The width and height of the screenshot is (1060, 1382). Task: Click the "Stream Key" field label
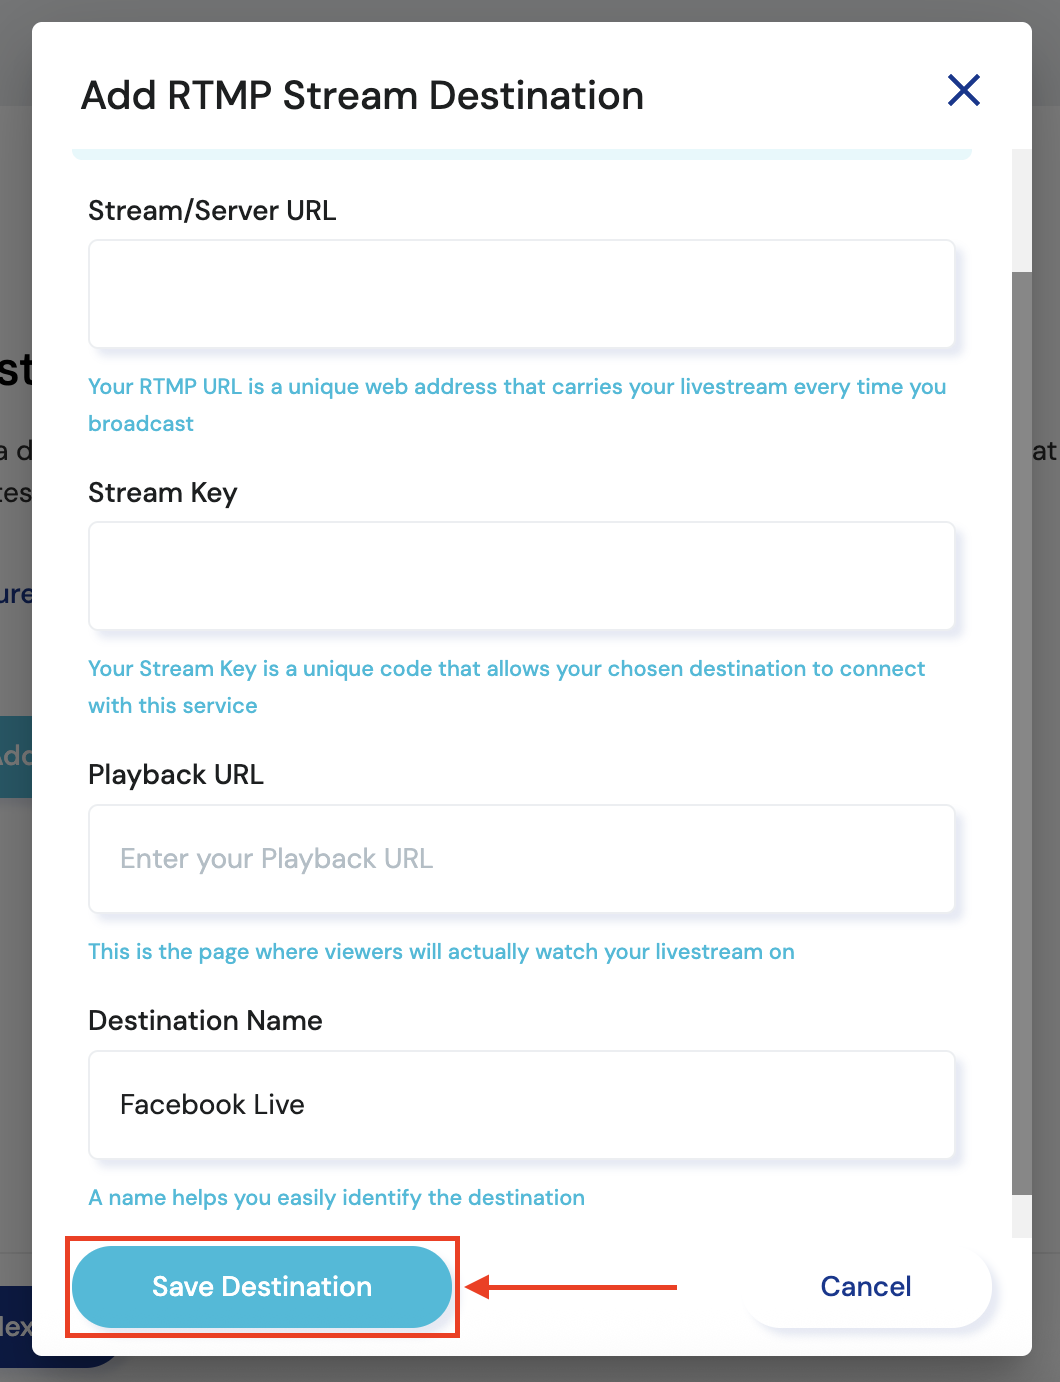(162, 493)
